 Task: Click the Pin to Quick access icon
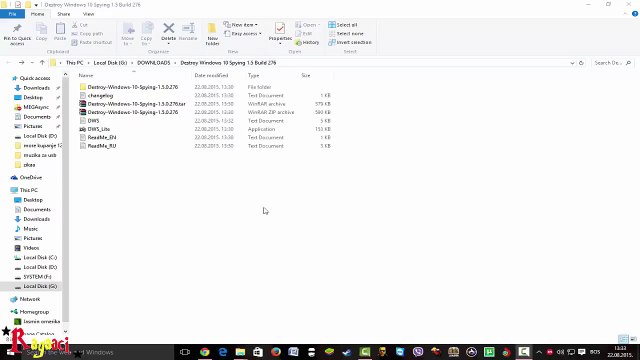[17, 29]
